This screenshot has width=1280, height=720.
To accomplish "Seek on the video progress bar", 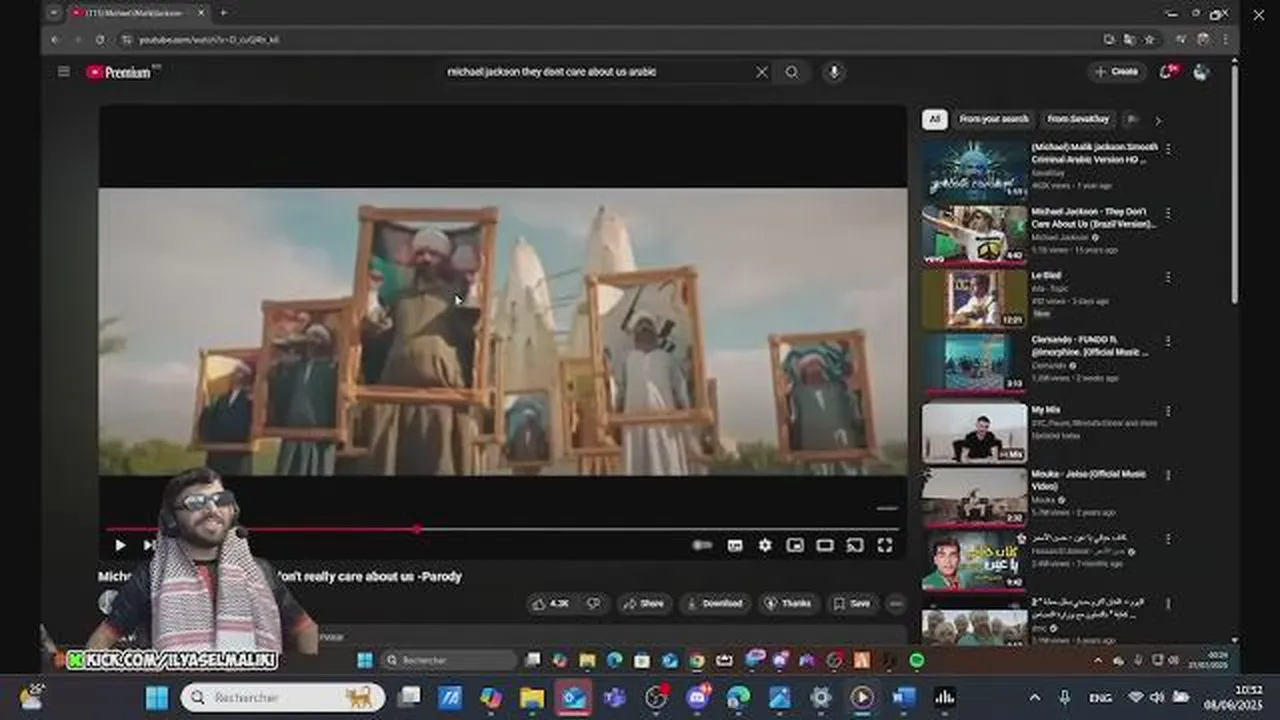I will (x=502, y=528).
